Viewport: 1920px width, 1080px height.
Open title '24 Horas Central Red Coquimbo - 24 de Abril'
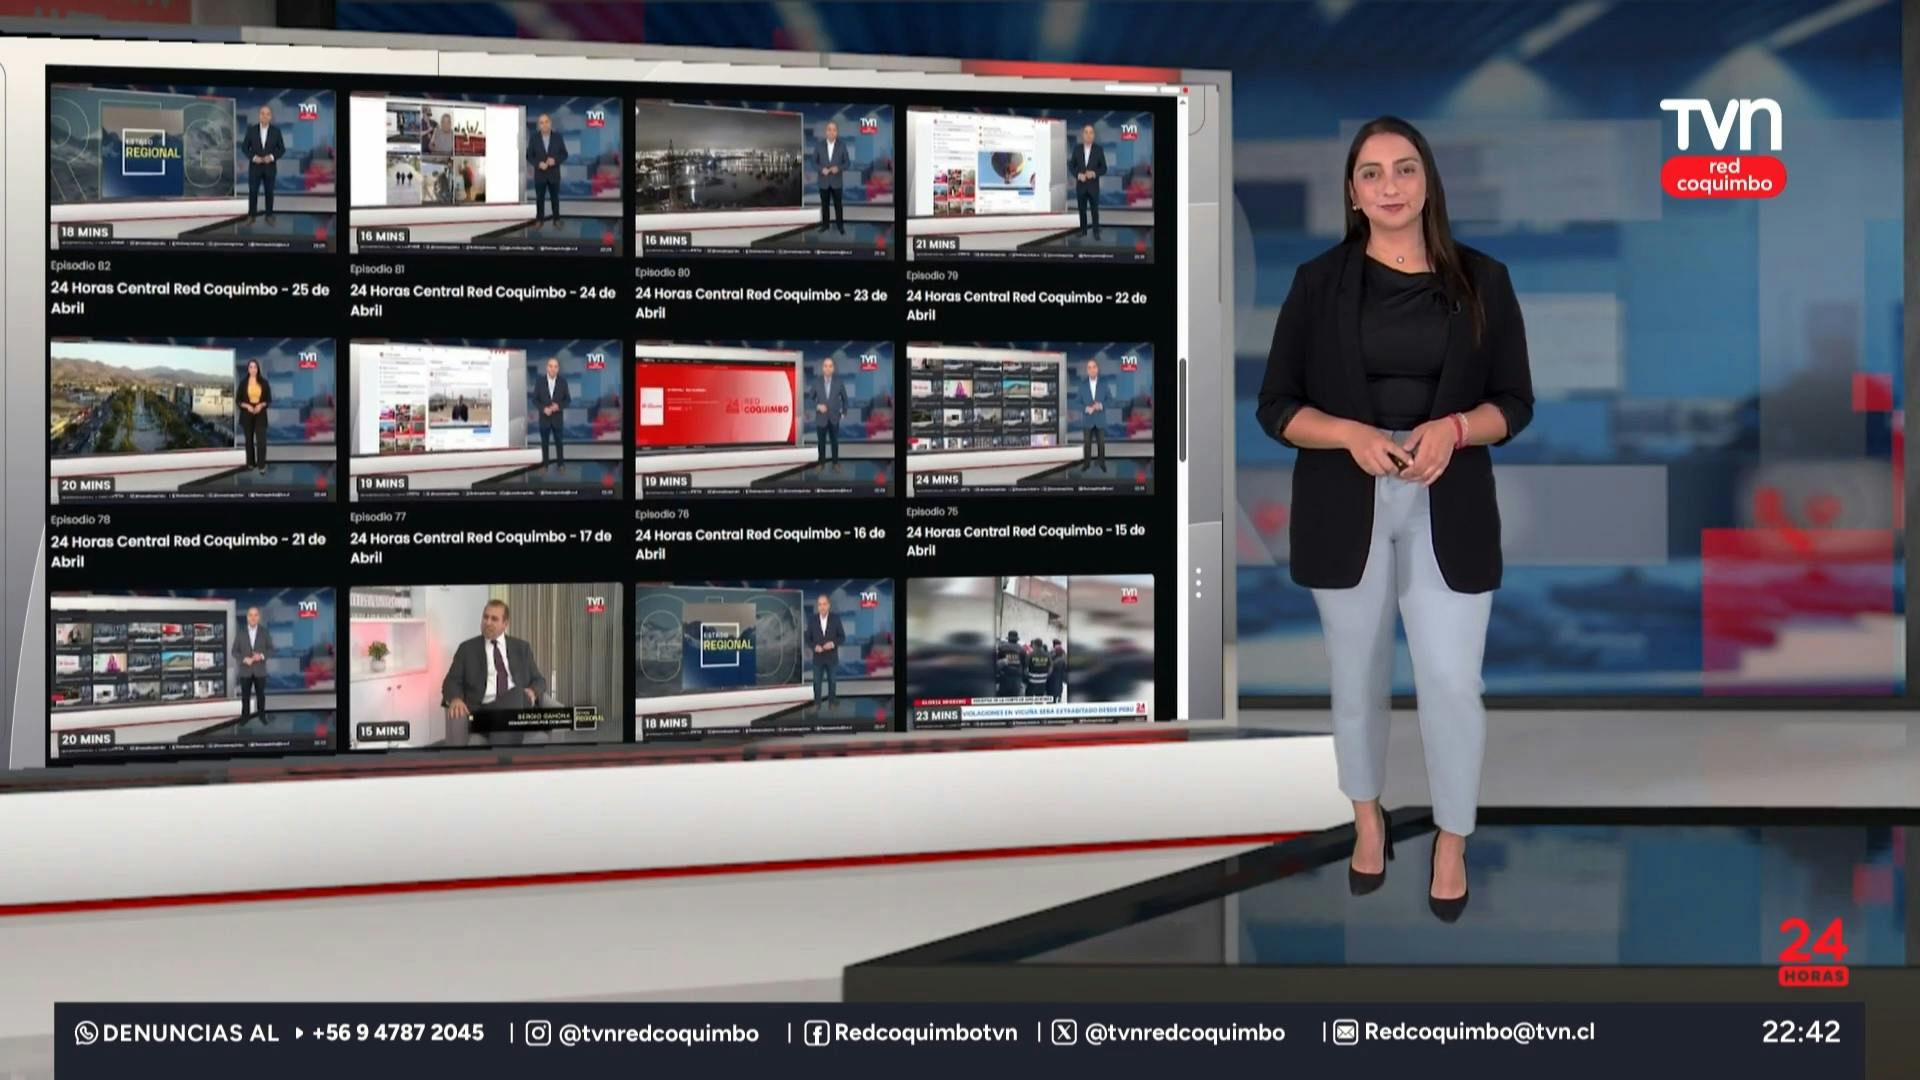click(x=483, y=301)
